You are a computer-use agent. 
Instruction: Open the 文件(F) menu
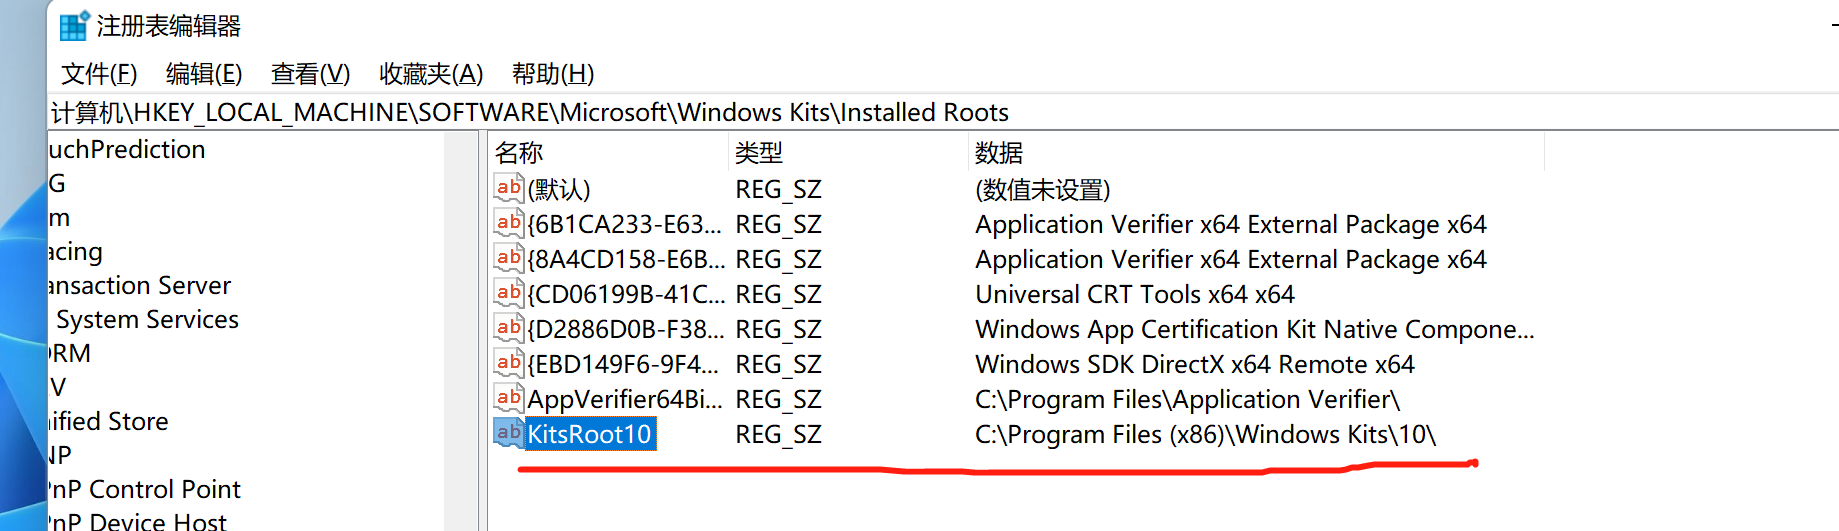tap(99, 74)
